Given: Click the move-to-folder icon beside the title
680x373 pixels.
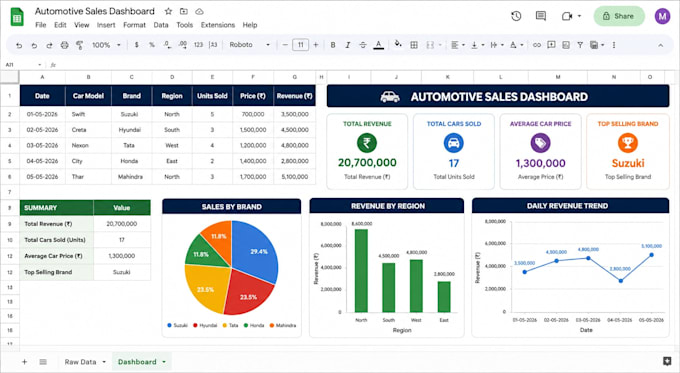Looking at the screenshot, I should 184,11.
